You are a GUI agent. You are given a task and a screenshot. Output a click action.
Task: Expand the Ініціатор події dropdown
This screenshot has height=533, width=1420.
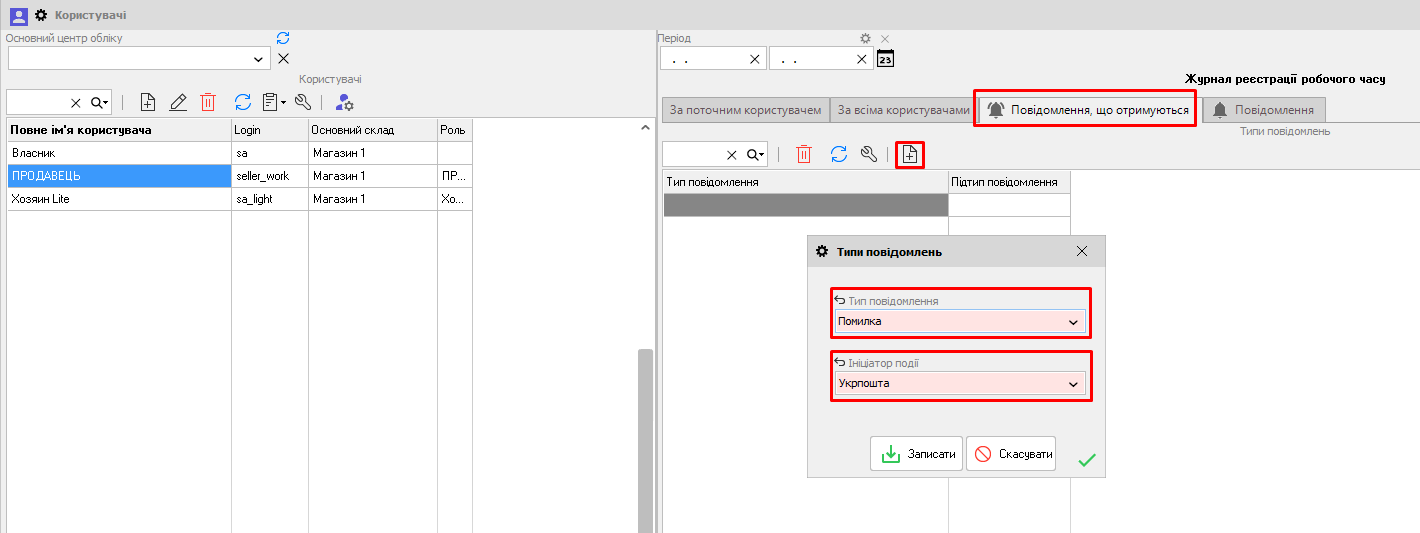(1073, 384)
